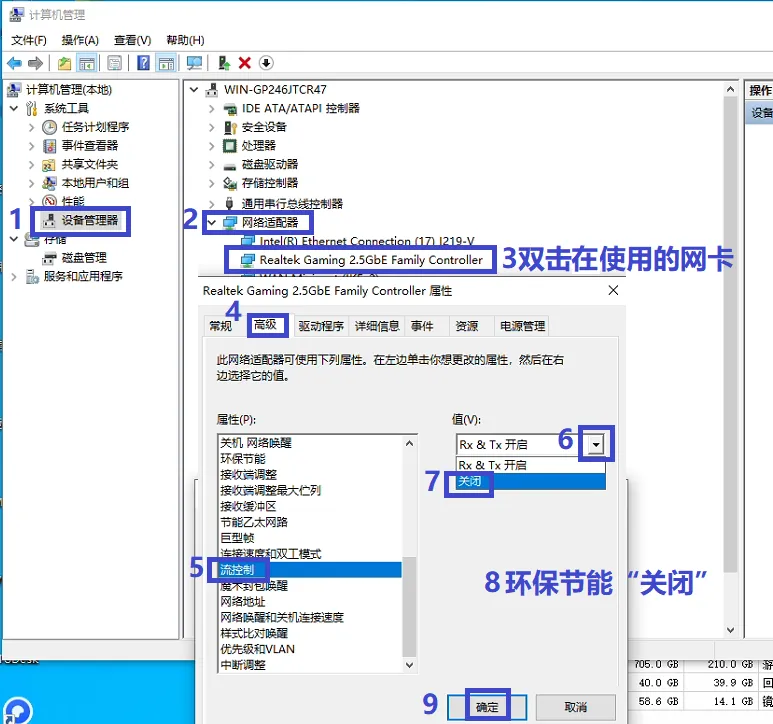Switch to the 电源管理 tab
This screenshot has height=724, width=773.
tap(523, 326)
